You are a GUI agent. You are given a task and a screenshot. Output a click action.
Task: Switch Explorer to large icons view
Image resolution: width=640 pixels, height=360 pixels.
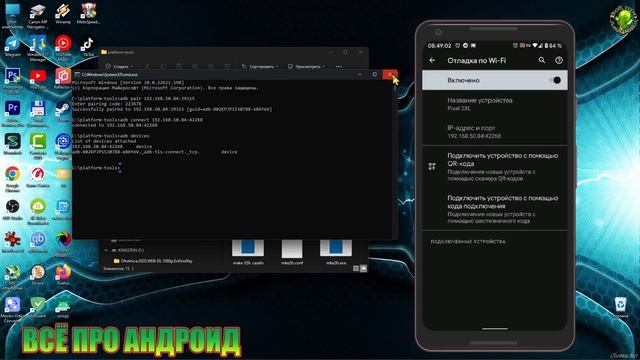(363, 268)
